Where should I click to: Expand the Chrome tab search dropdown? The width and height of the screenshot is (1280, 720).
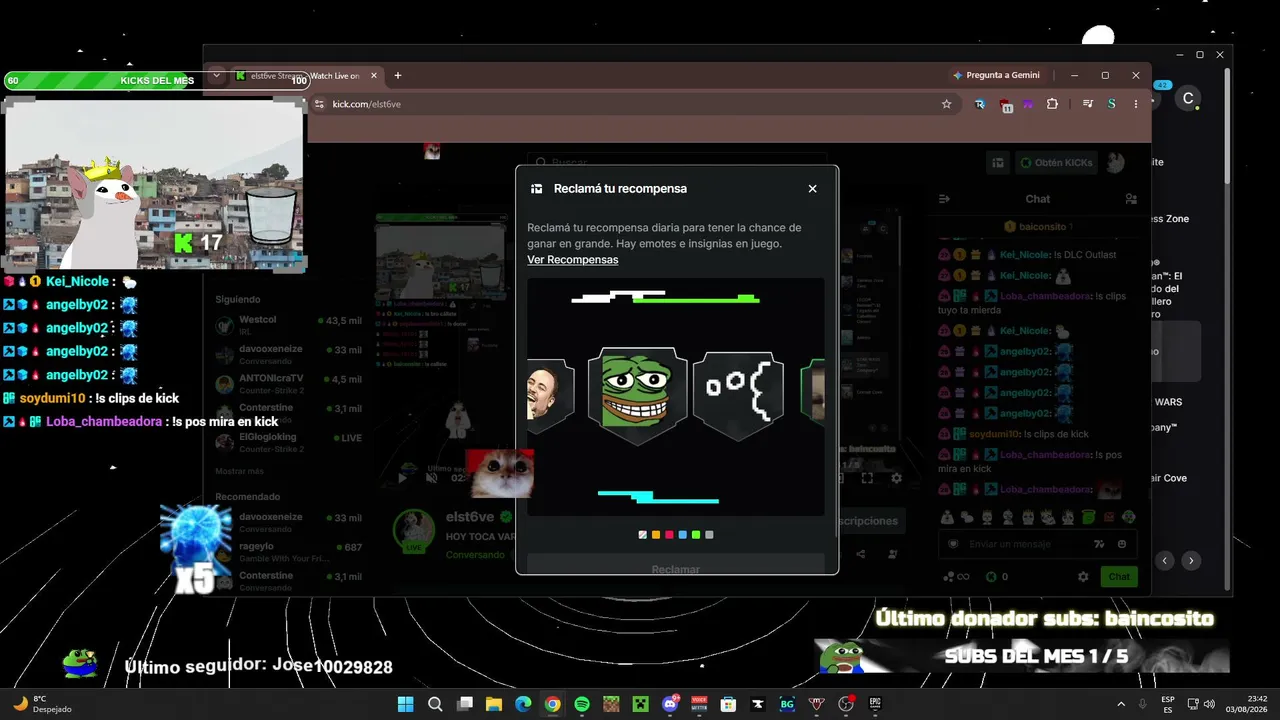[216, 75]
